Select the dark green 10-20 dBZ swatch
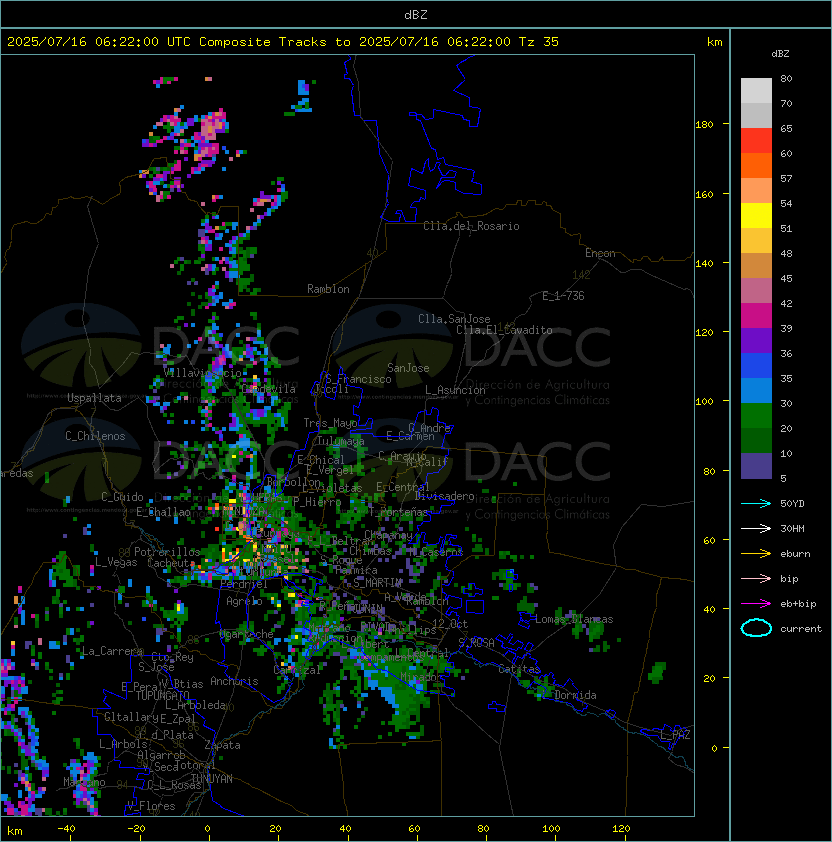This screenshot has width=832, height=842. point(756,440)
